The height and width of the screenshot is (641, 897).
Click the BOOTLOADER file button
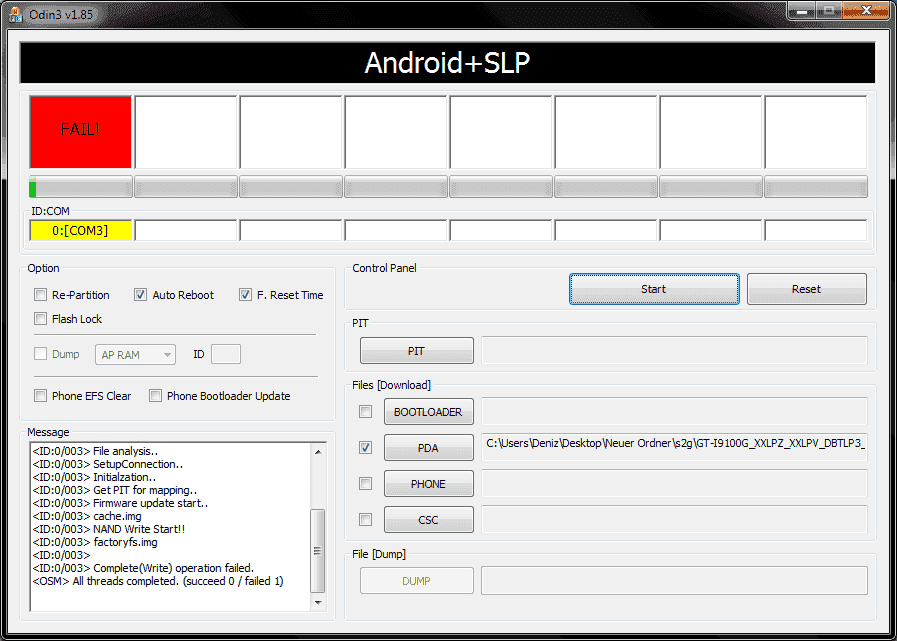(428, 411)
